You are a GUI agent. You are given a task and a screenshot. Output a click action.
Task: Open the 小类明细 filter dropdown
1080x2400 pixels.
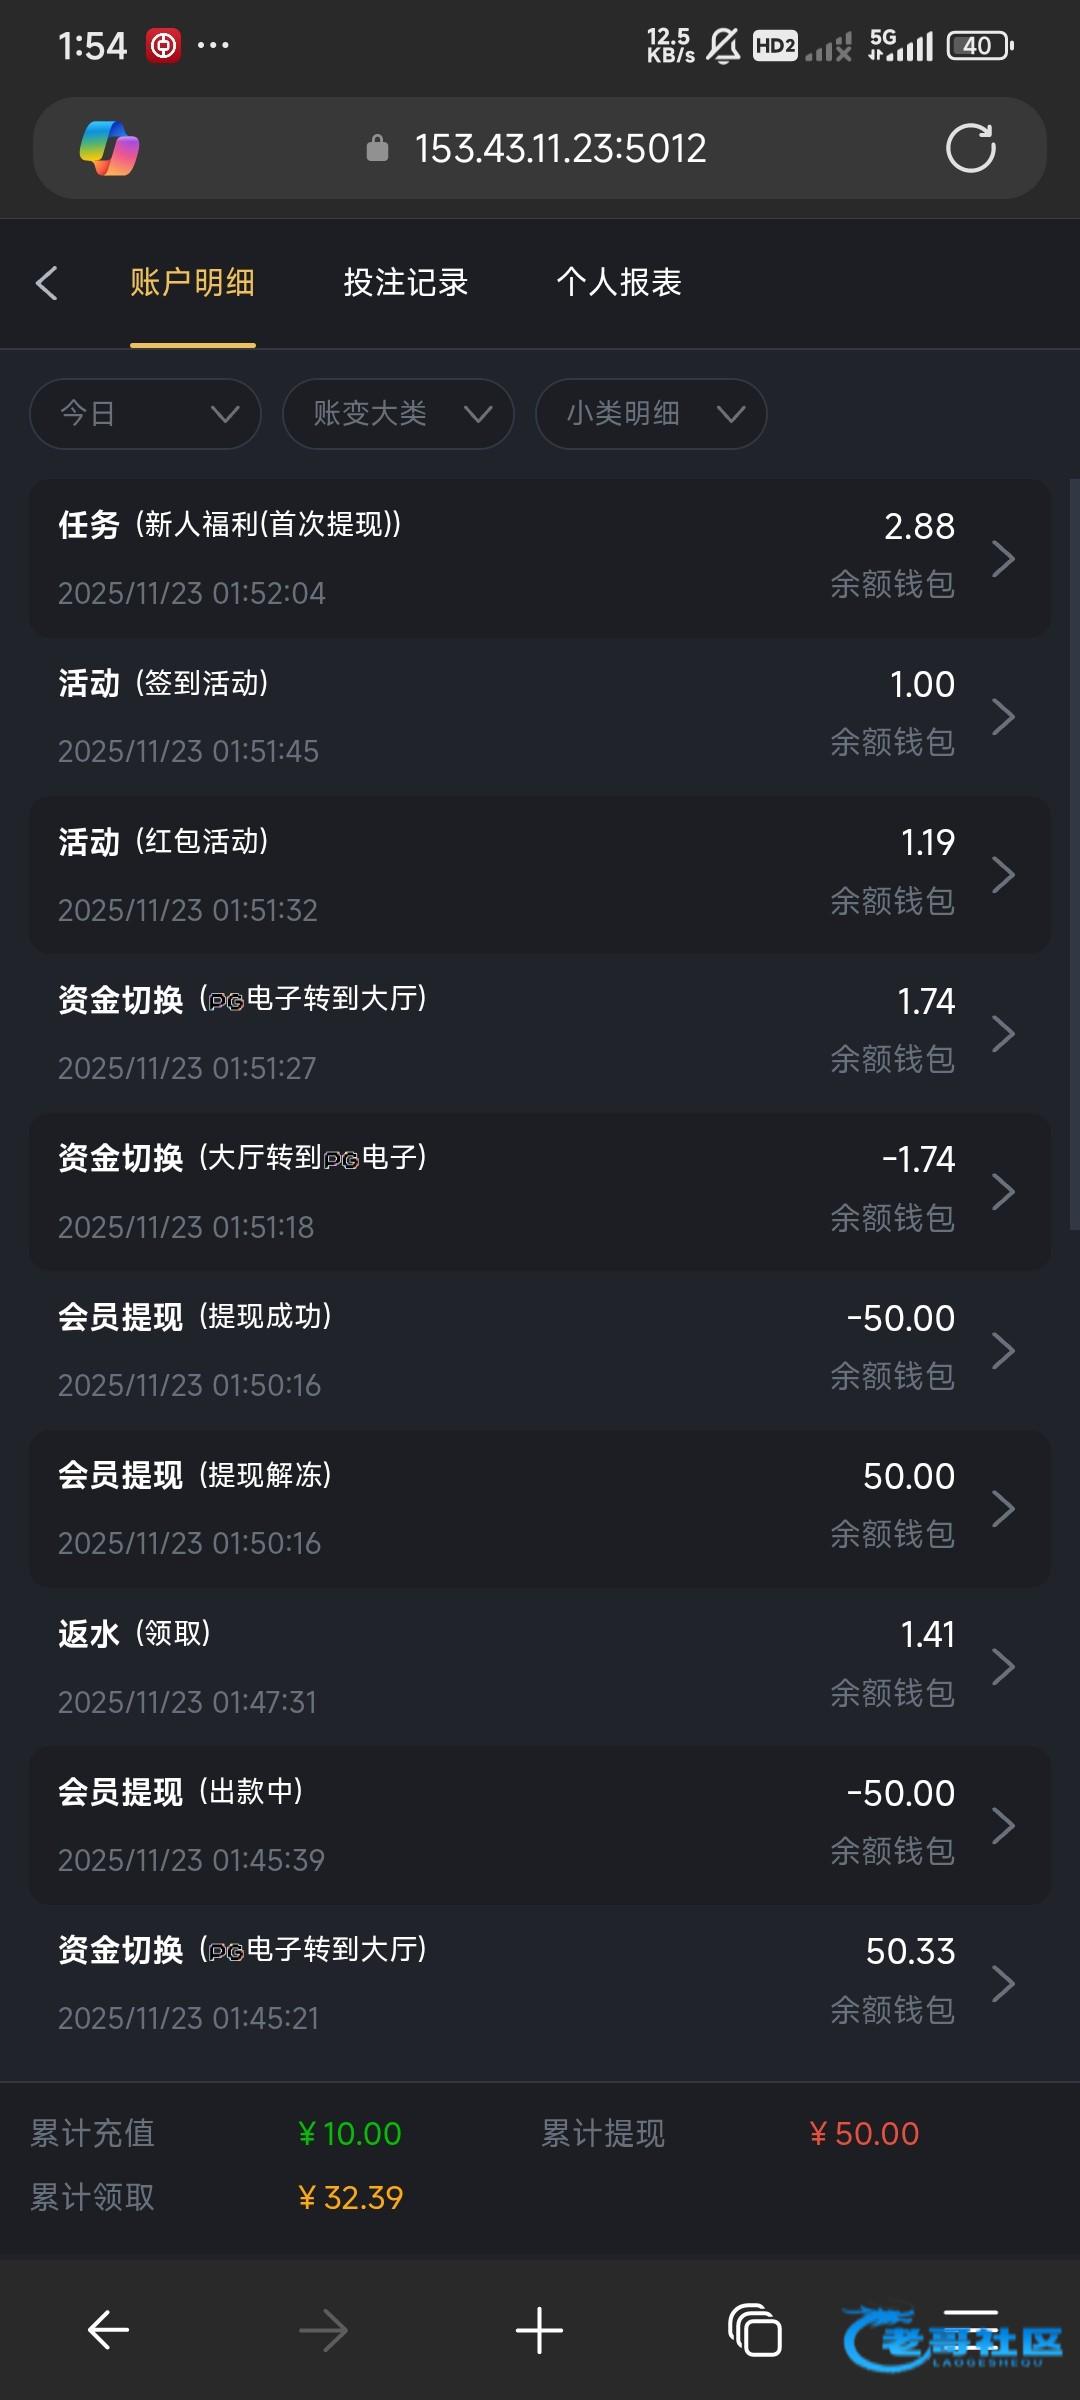click(651, 414)
